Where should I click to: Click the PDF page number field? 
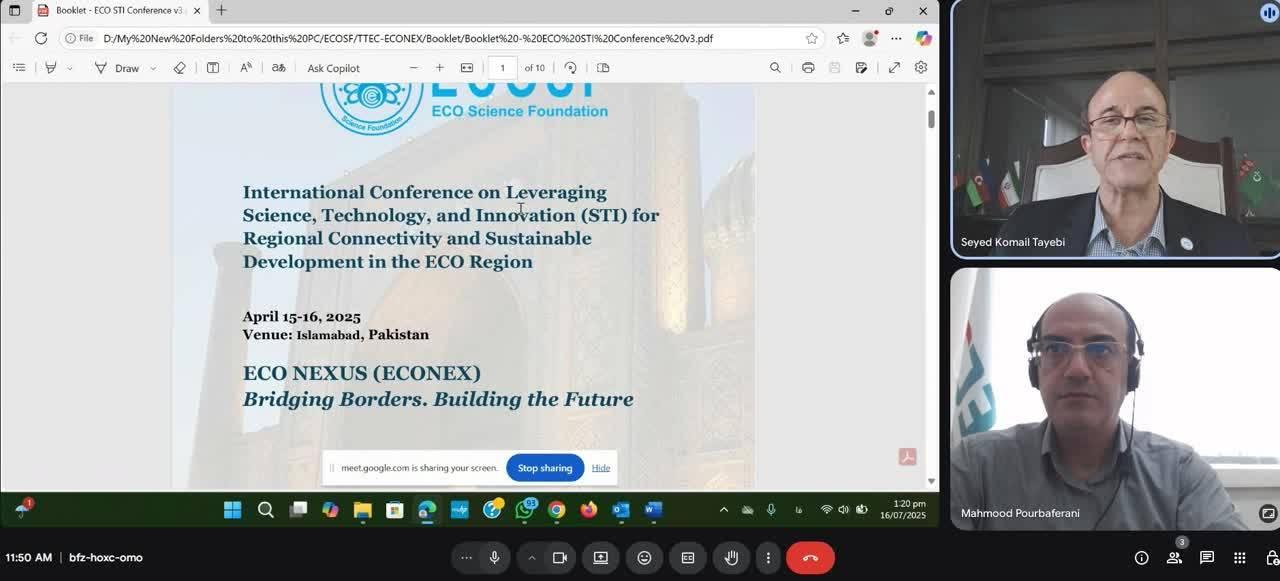tap(502, 68)
